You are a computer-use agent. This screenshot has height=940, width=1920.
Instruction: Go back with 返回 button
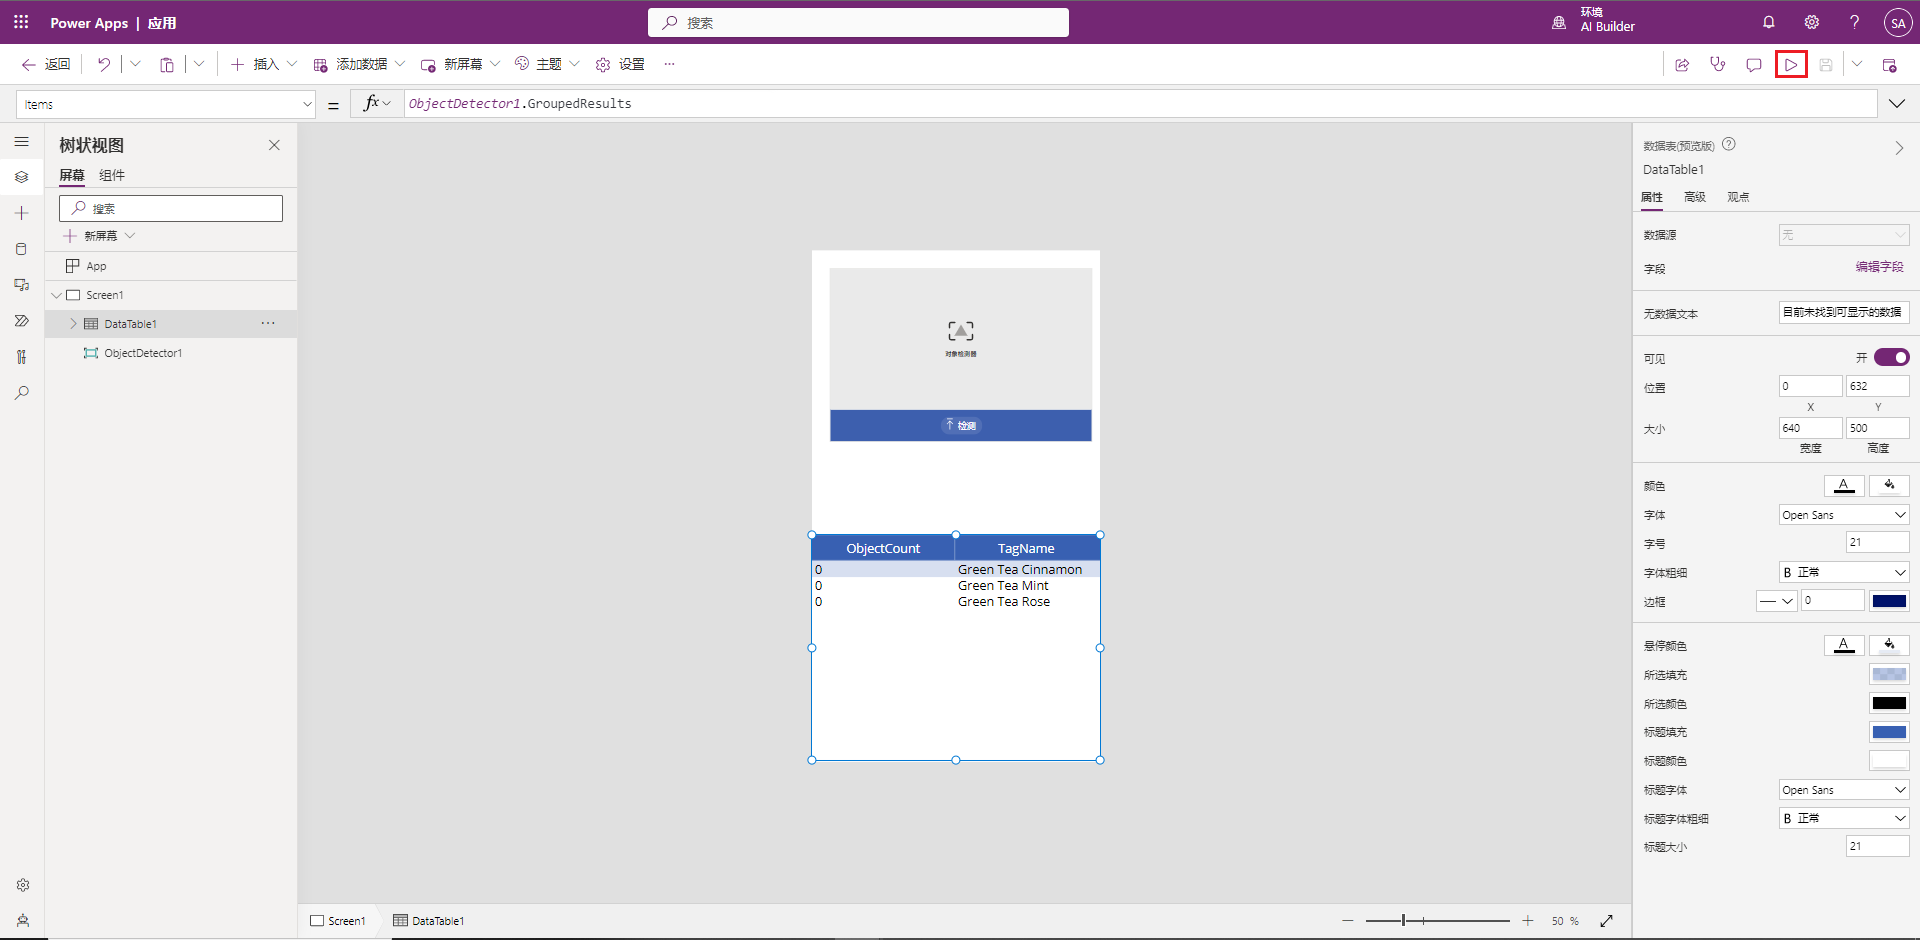46,64
